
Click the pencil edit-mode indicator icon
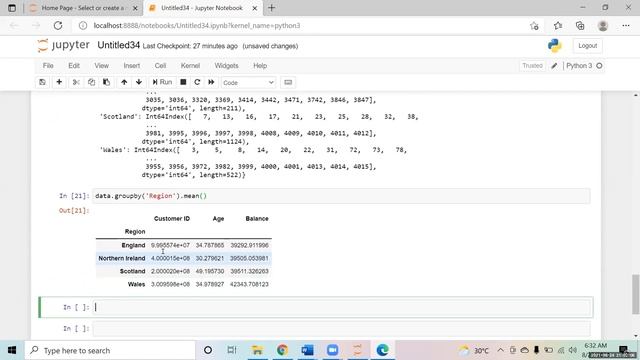pos(554,66)
